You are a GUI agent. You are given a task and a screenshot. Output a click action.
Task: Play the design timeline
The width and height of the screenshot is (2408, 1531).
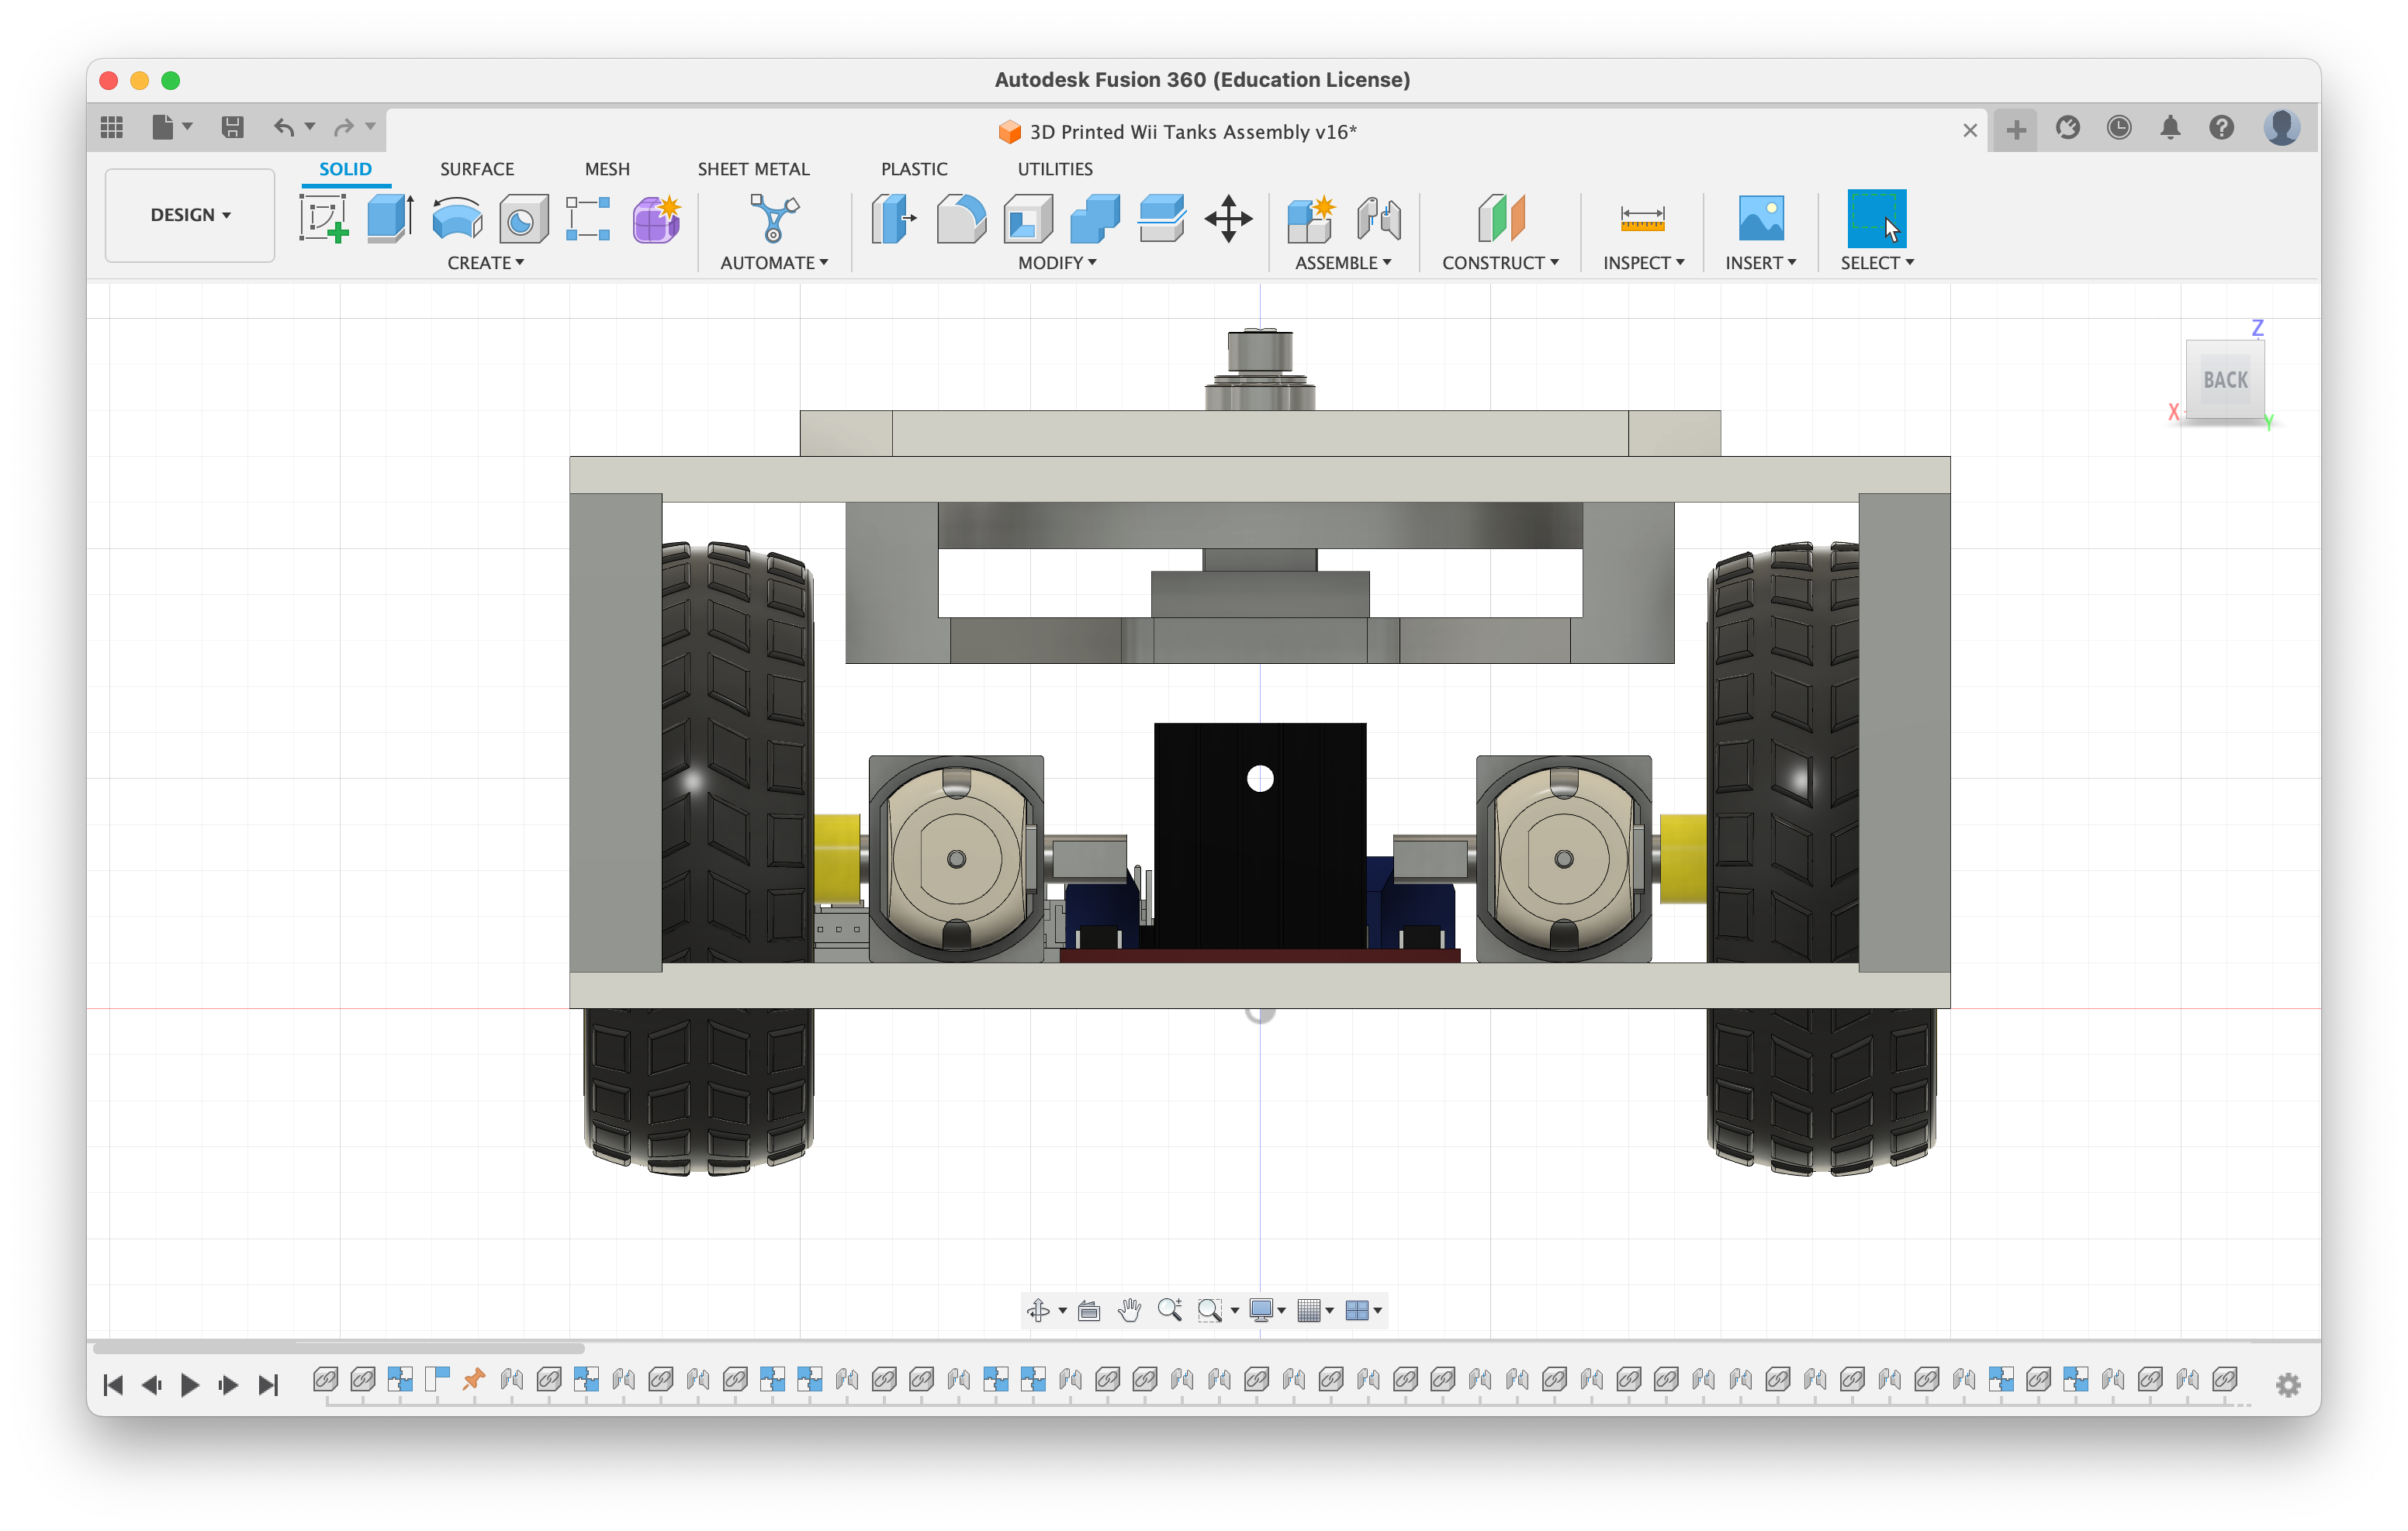click(x=190, y=1384)
